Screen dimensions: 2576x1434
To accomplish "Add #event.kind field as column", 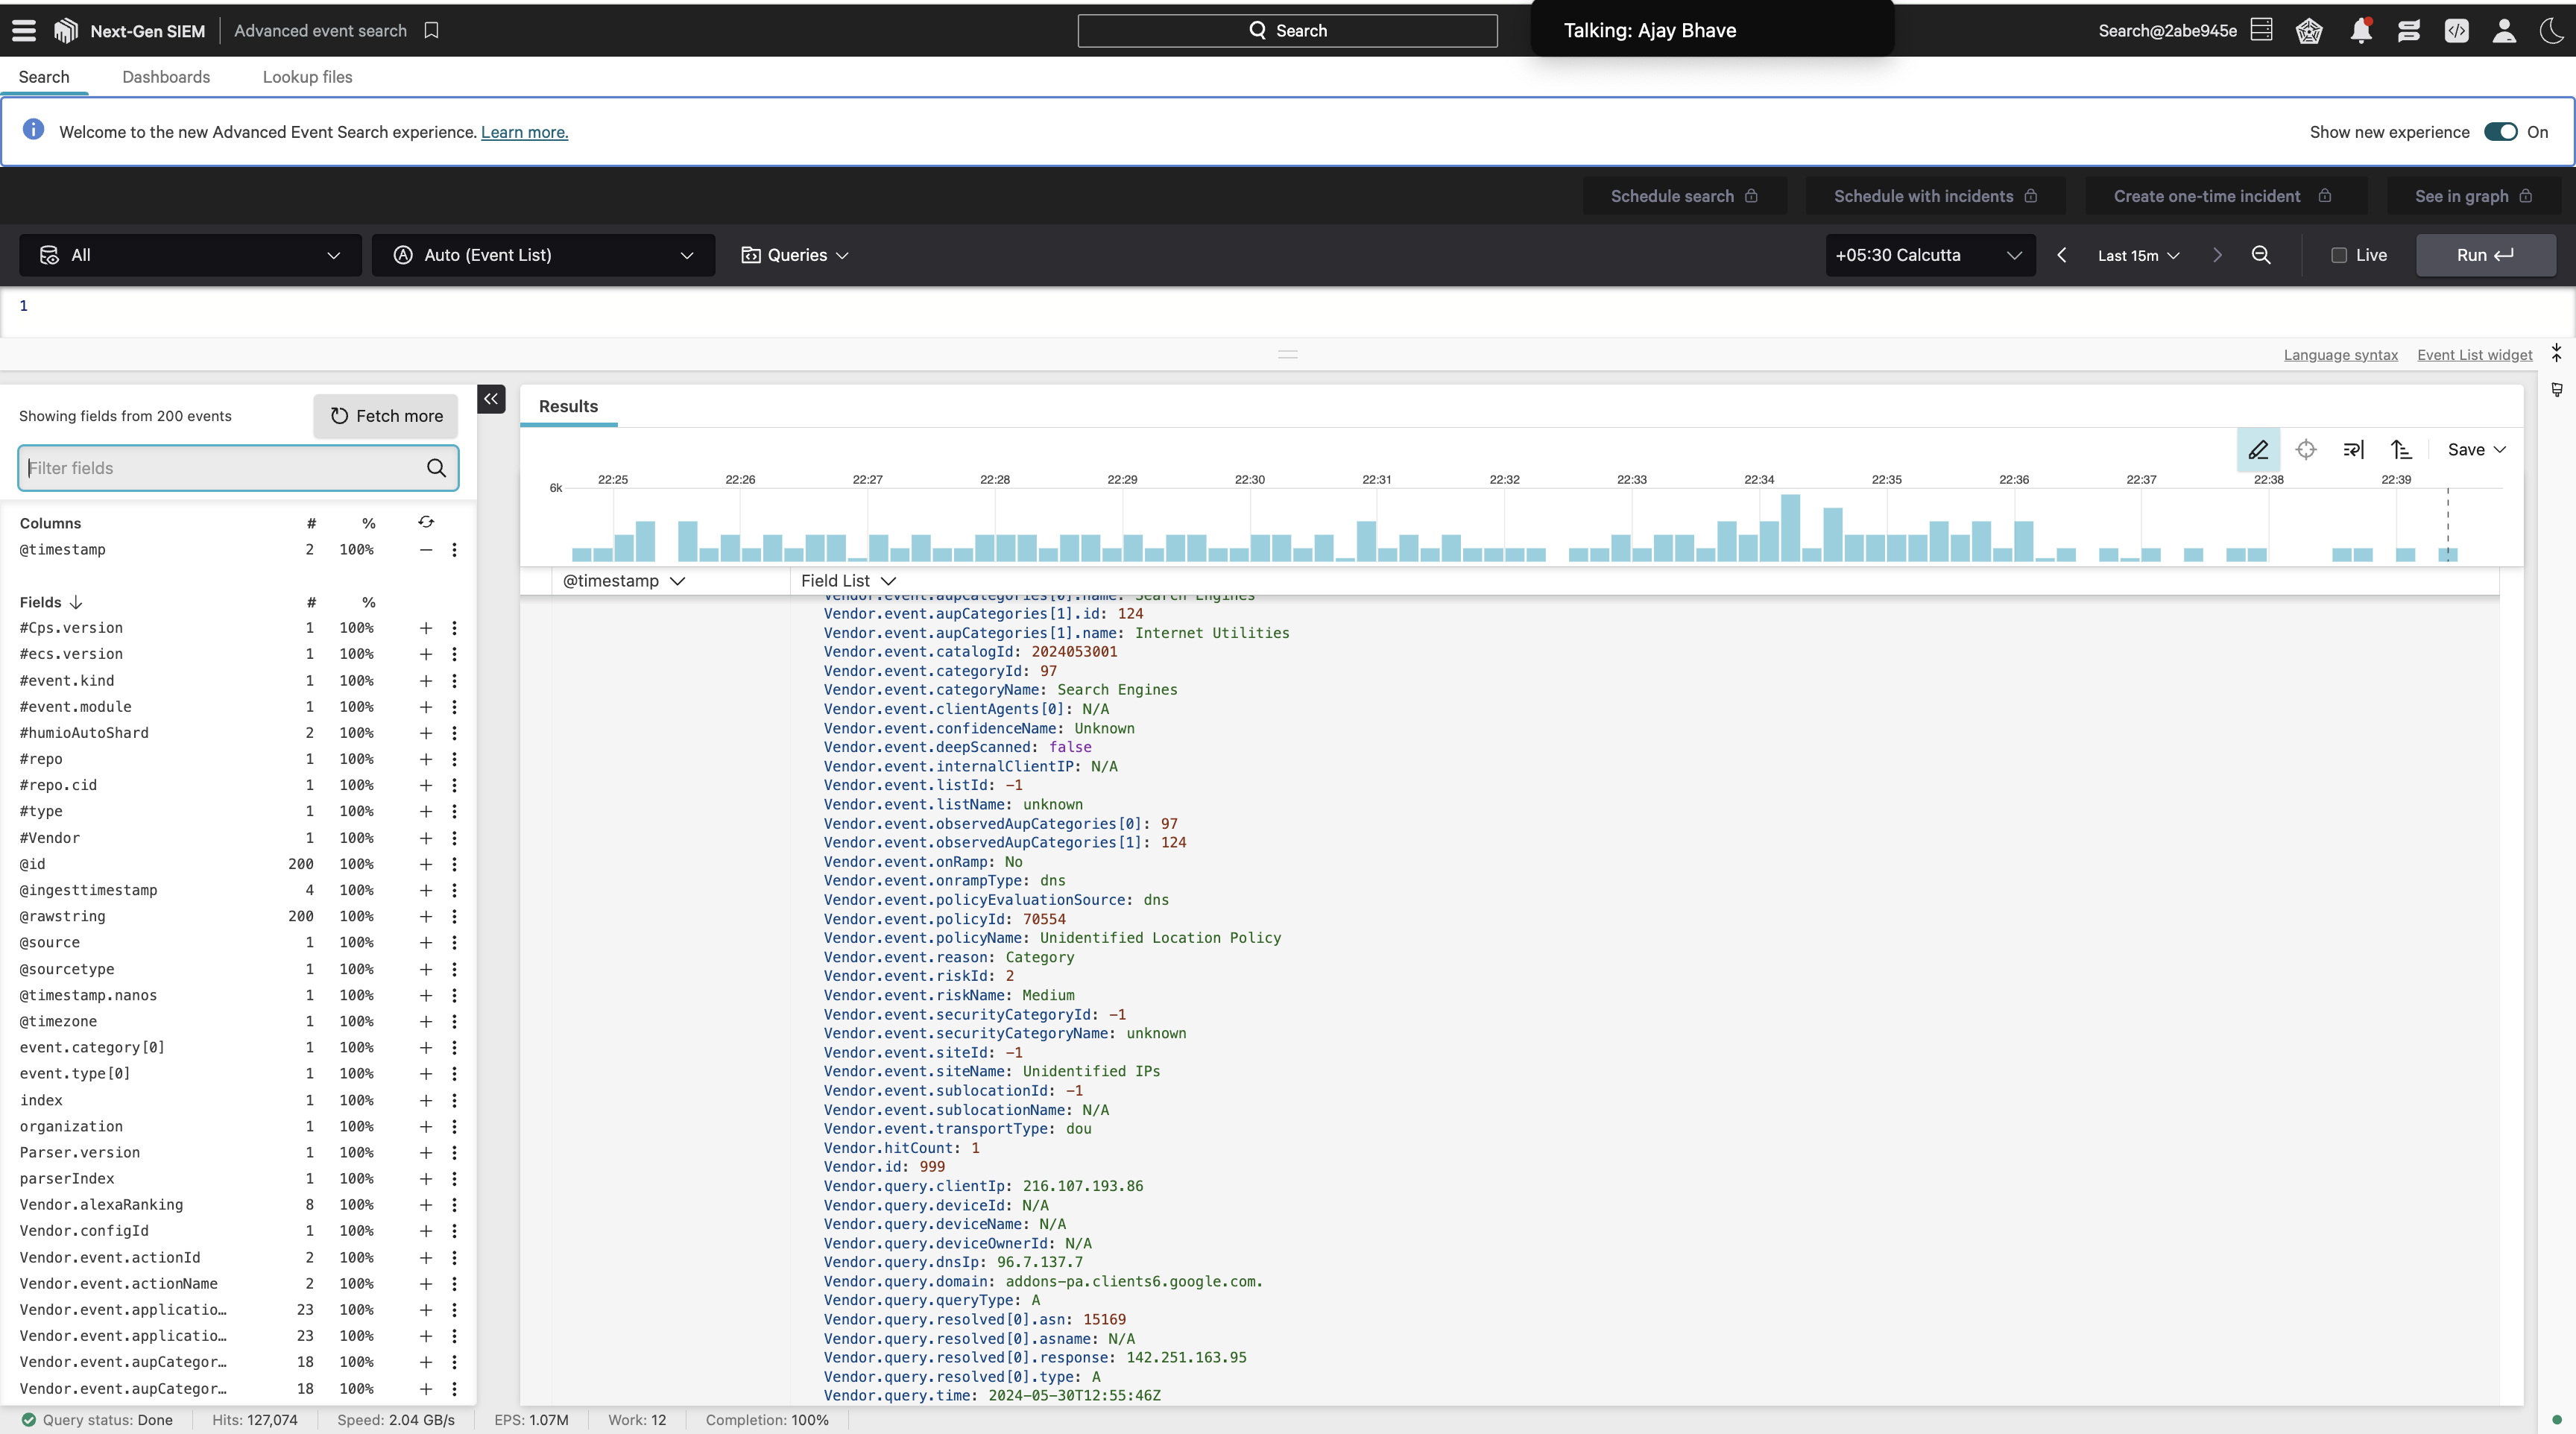I will point(425,681).
